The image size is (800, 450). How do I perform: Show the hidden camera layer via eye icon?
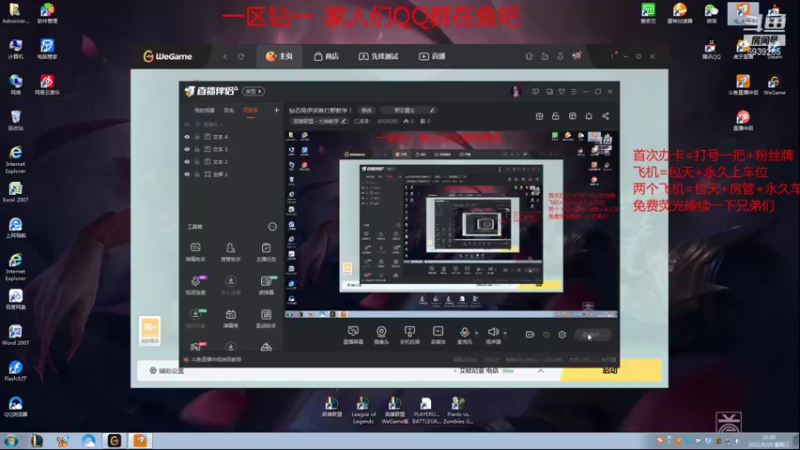tap(187, 124)
